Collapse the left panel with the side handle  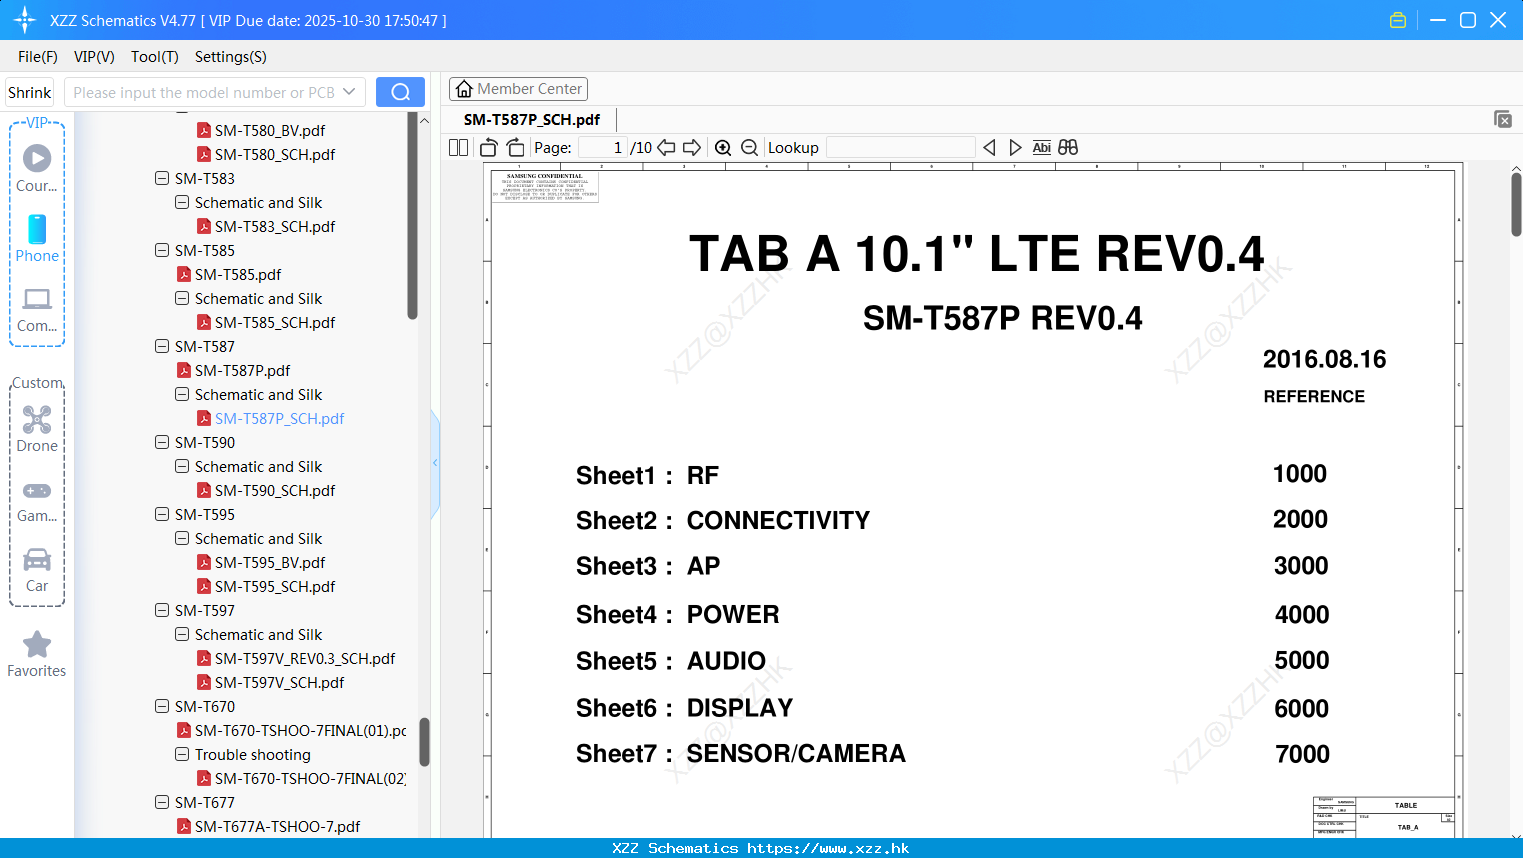(x=435, y=462)
